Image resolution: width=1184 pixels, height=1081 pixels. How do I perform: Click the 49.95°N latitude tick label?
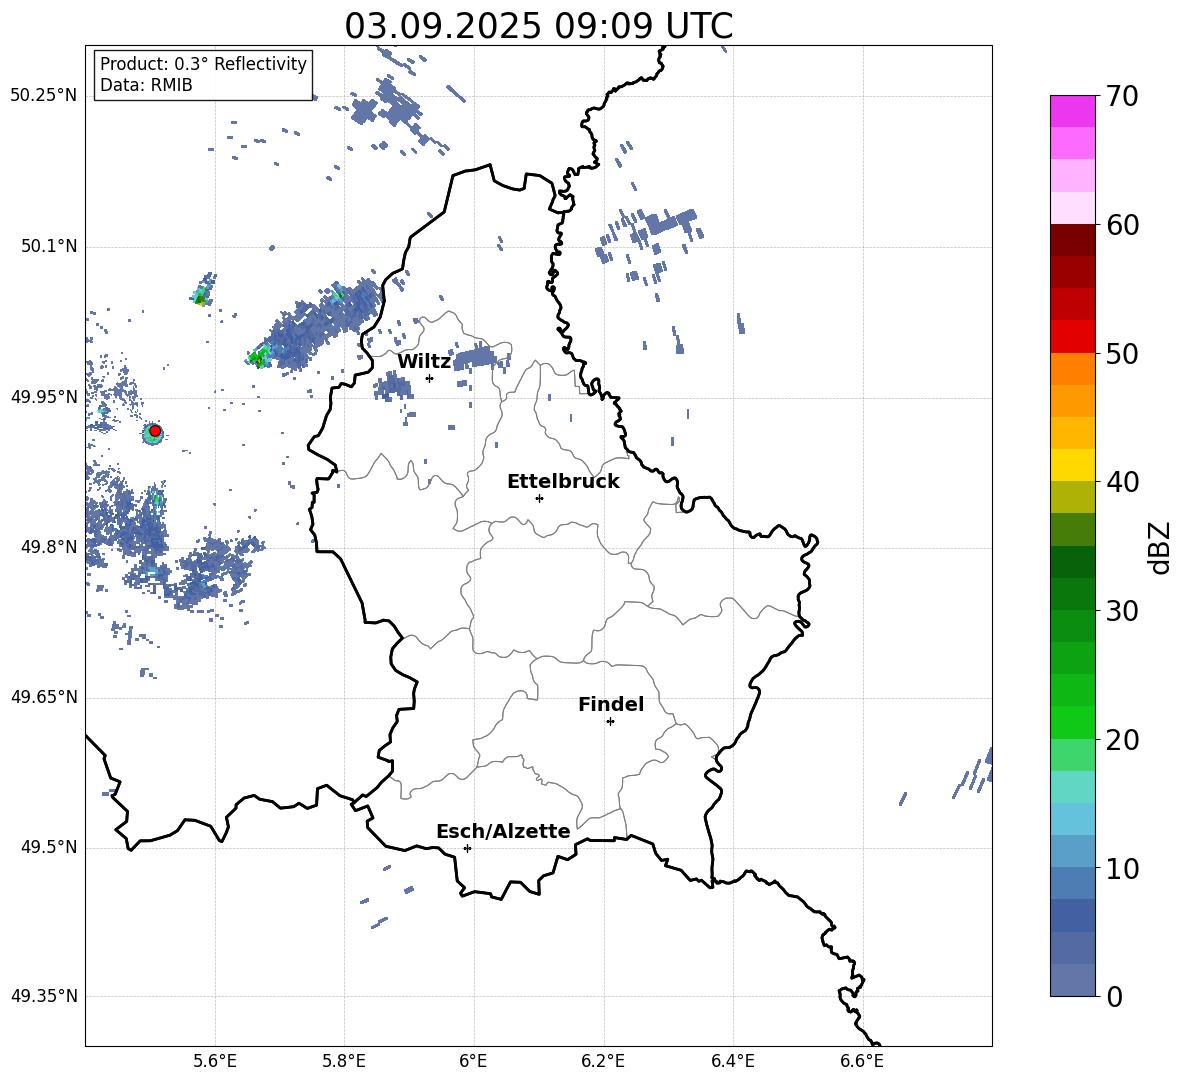click(x=44, y=396)
